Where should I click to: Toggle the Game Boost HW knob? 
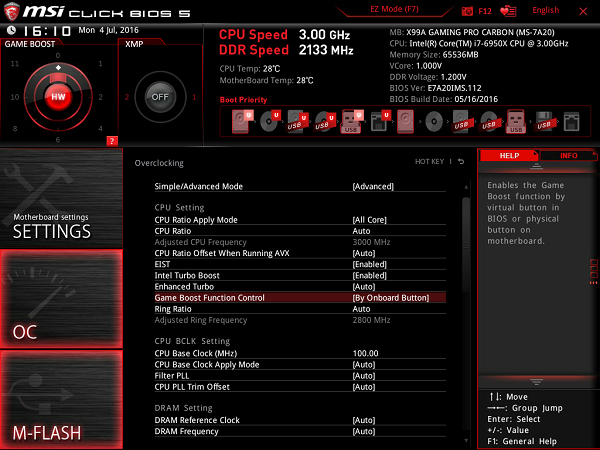(56, 96)
